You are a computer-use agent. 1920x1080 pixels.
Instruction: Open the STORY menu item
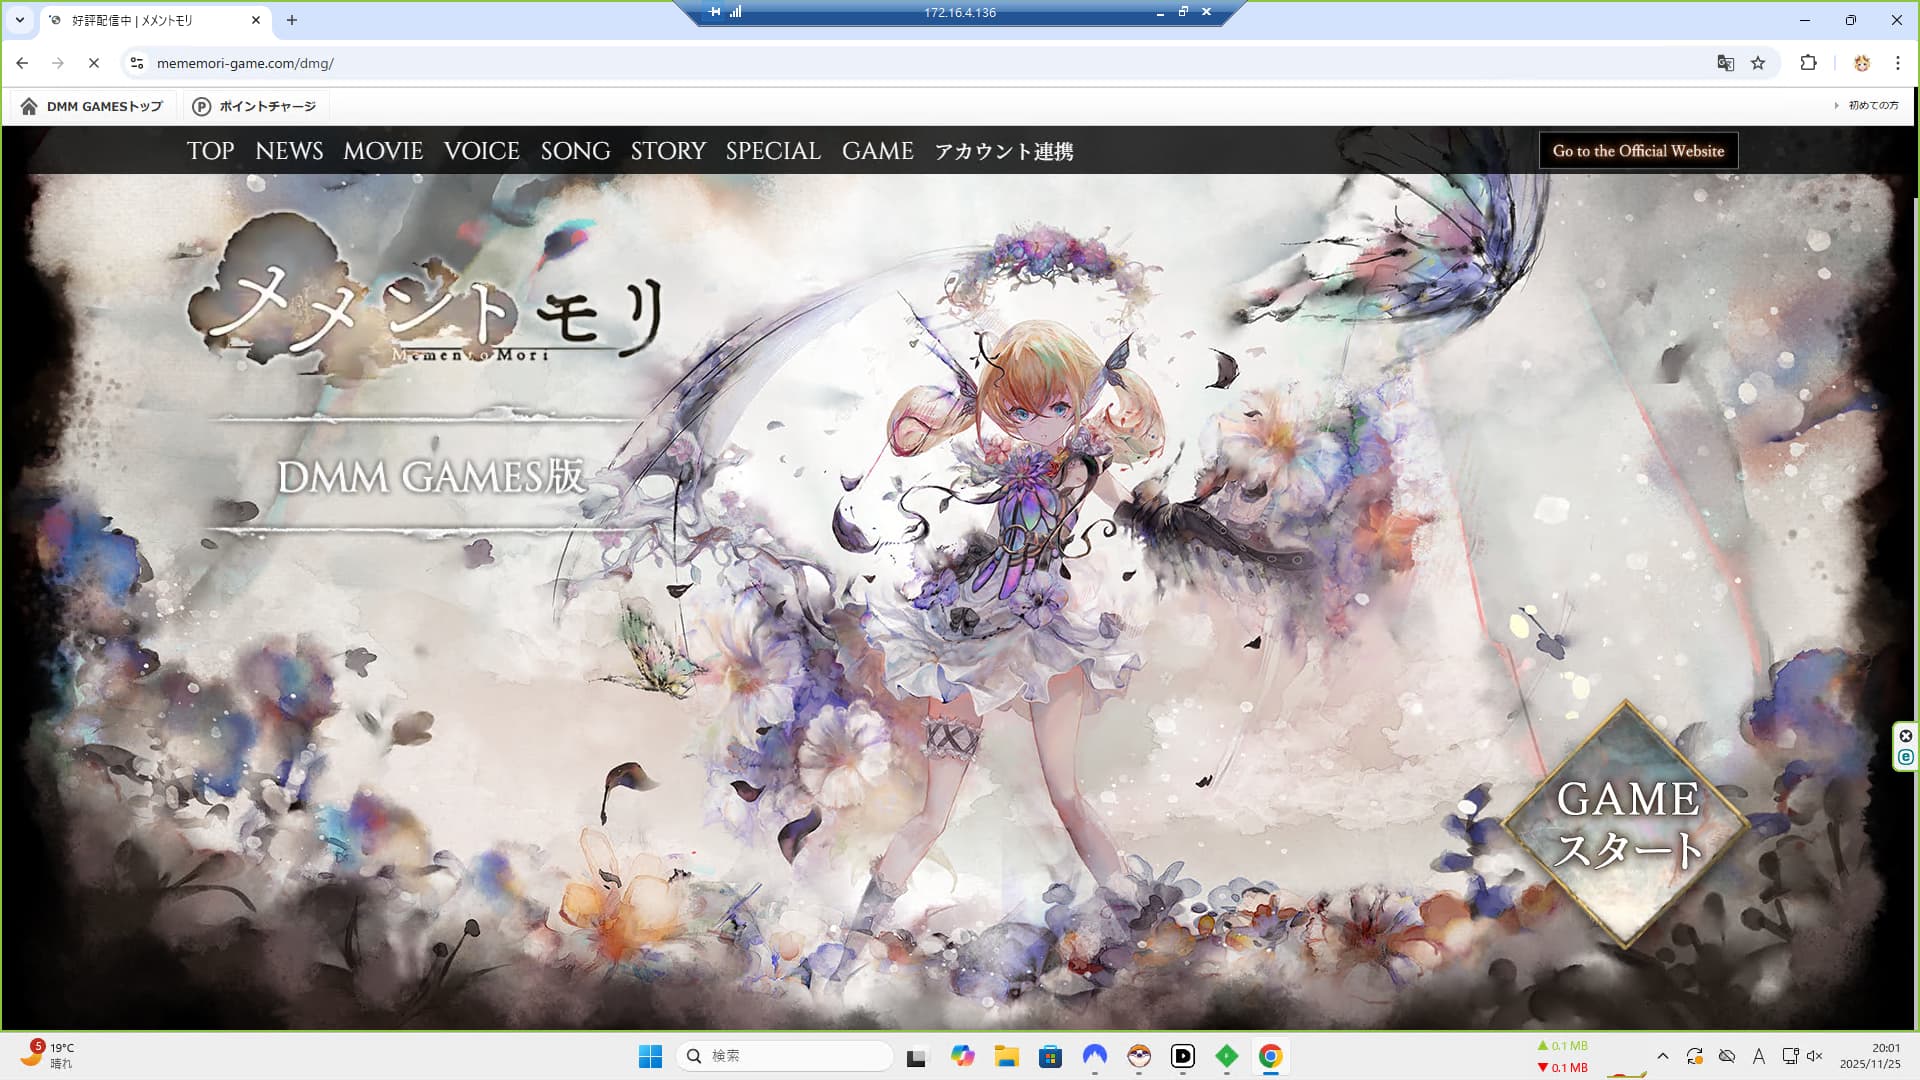tap(668, 151)
